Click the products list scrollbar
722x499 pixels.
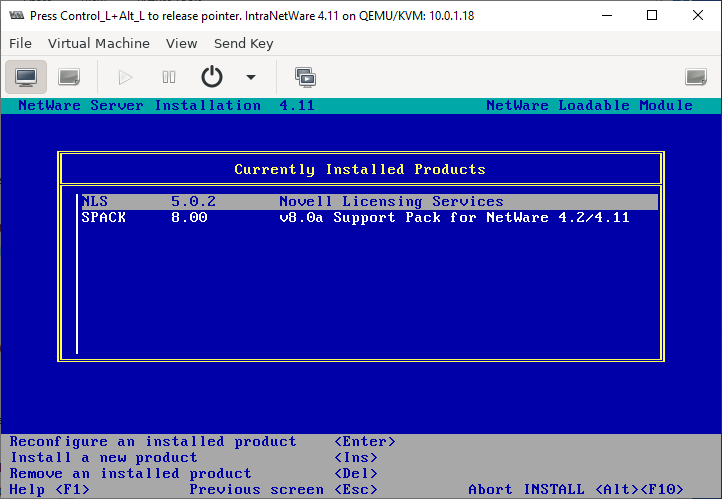pos(77,274)
